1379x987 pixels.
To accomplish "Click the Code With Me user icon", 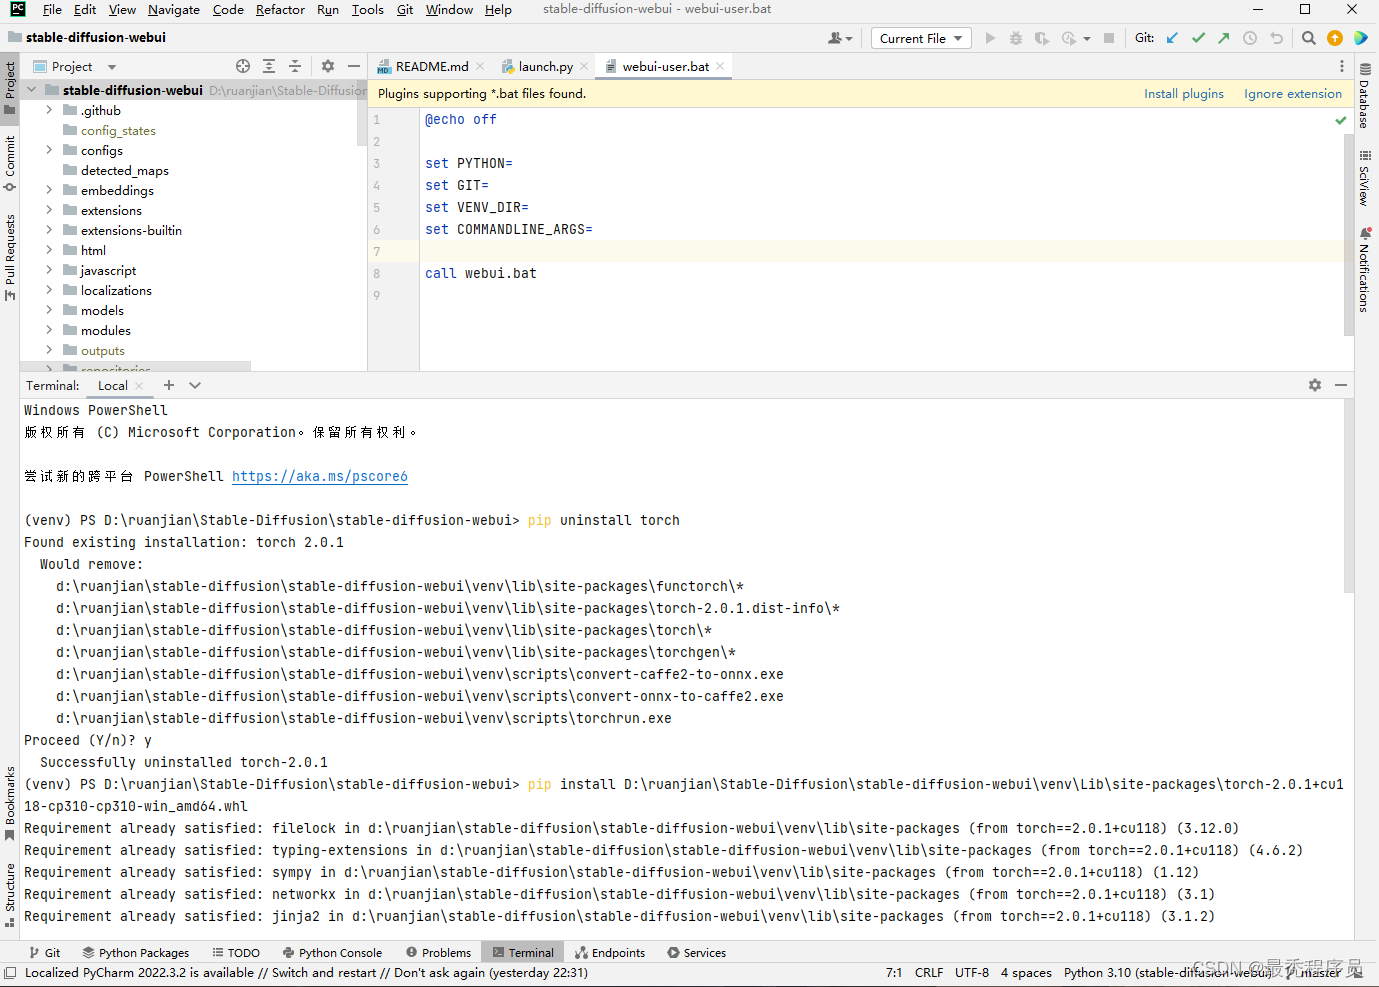I will tap(840, 38).
